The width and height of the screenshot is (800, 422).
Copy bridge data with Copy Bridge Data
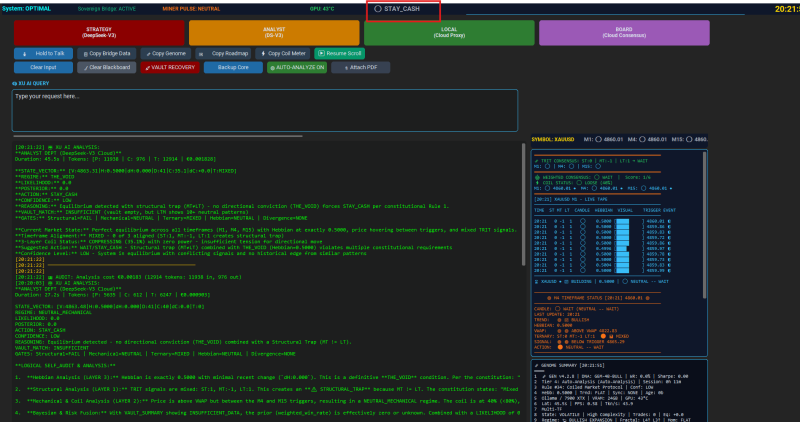click(107, 54)
